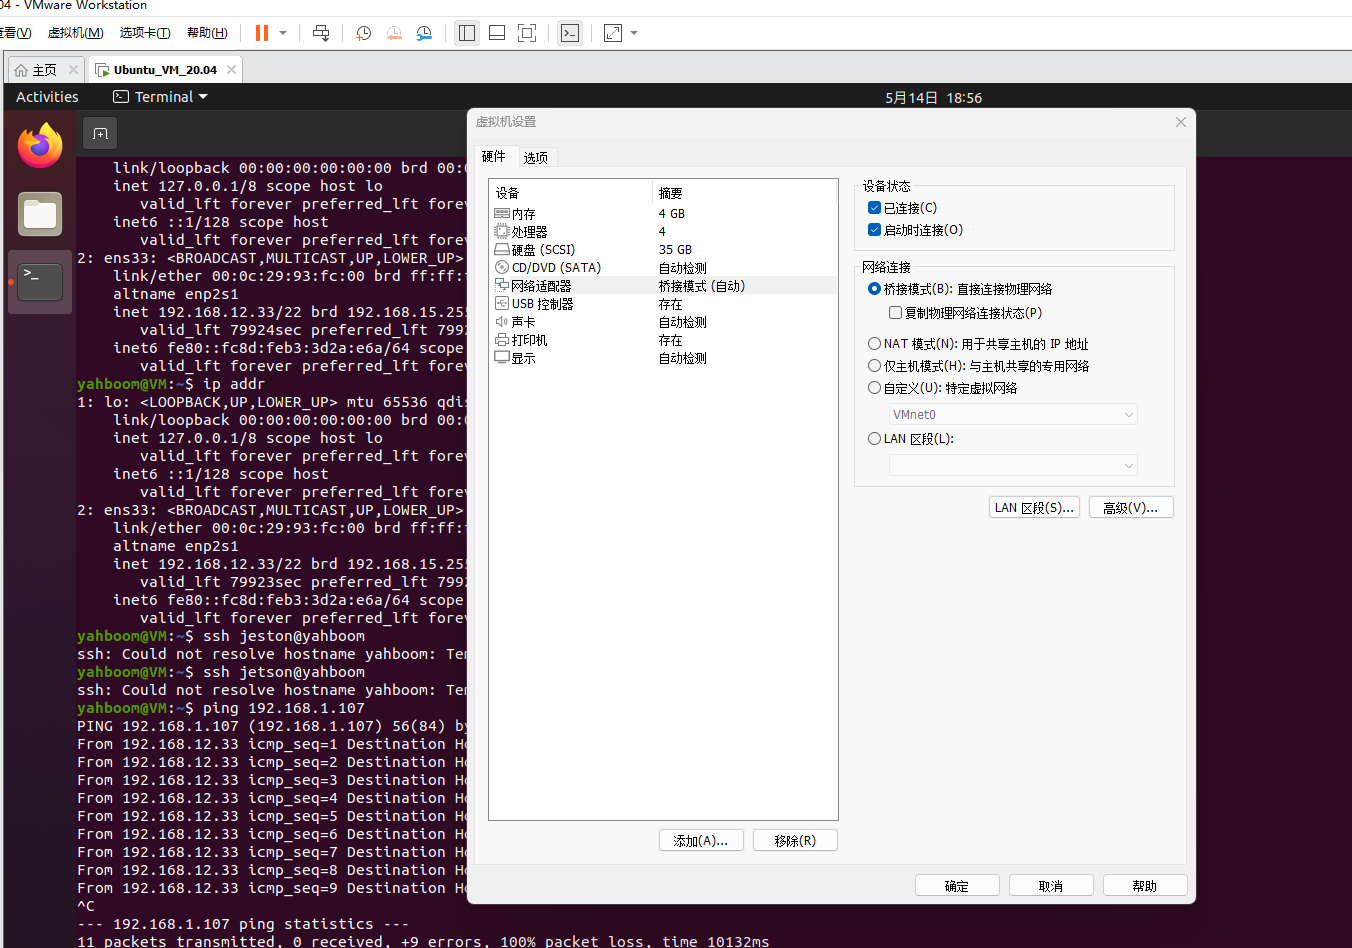The height and width of the screenshot is (948, 1352).
Task: Click Activities in the Ubuntu top bar
Action: point(47,97)
